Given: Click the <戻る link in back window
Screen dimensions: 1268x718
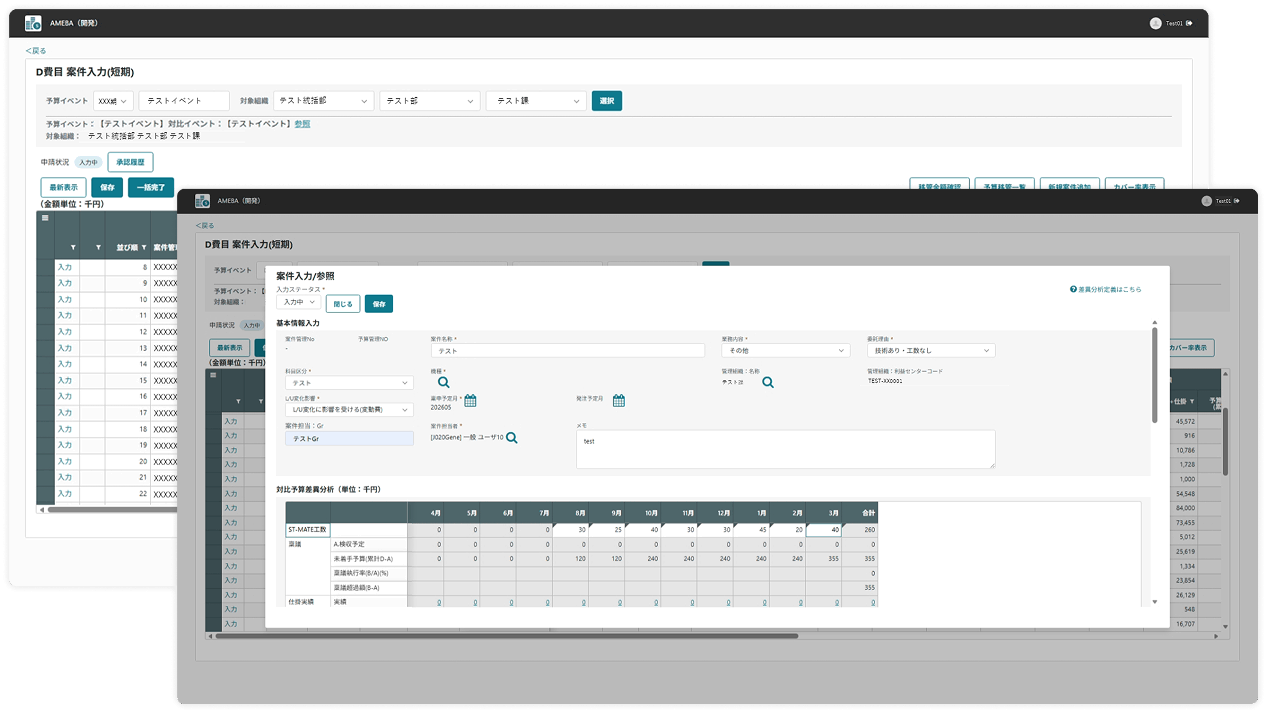Looking at the screenshot, I should tap(36, 50).
